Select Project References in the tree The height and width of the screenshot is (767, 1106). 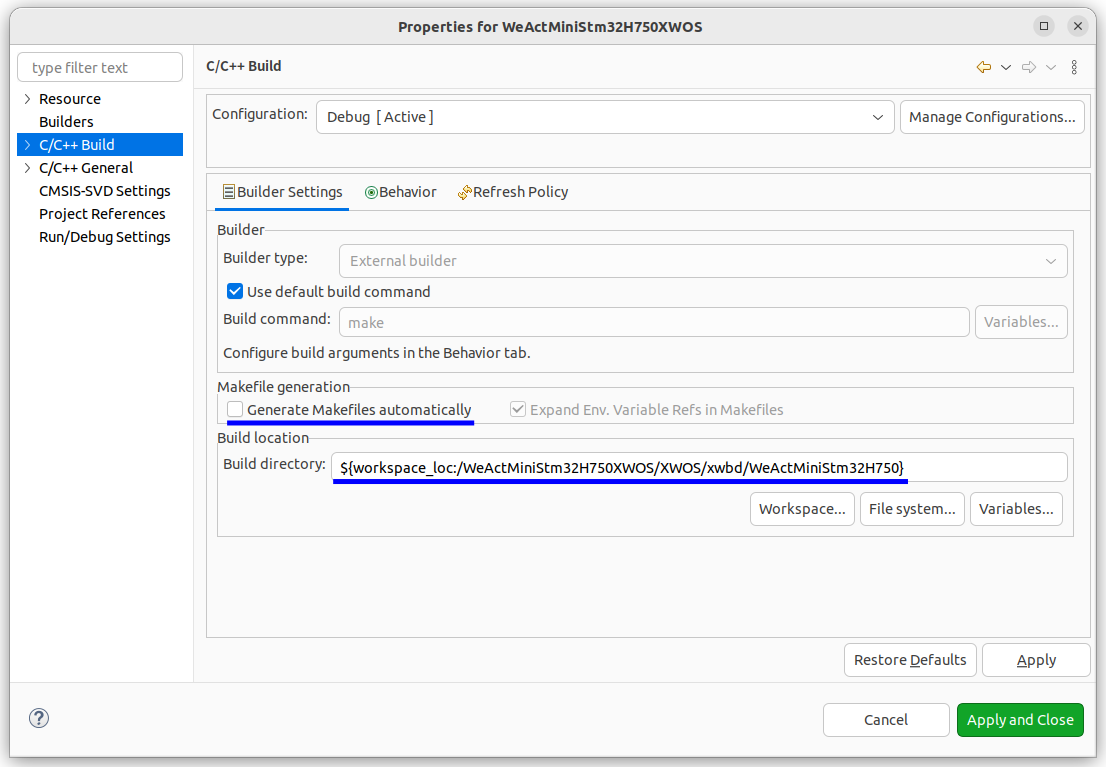click(102, 214)
